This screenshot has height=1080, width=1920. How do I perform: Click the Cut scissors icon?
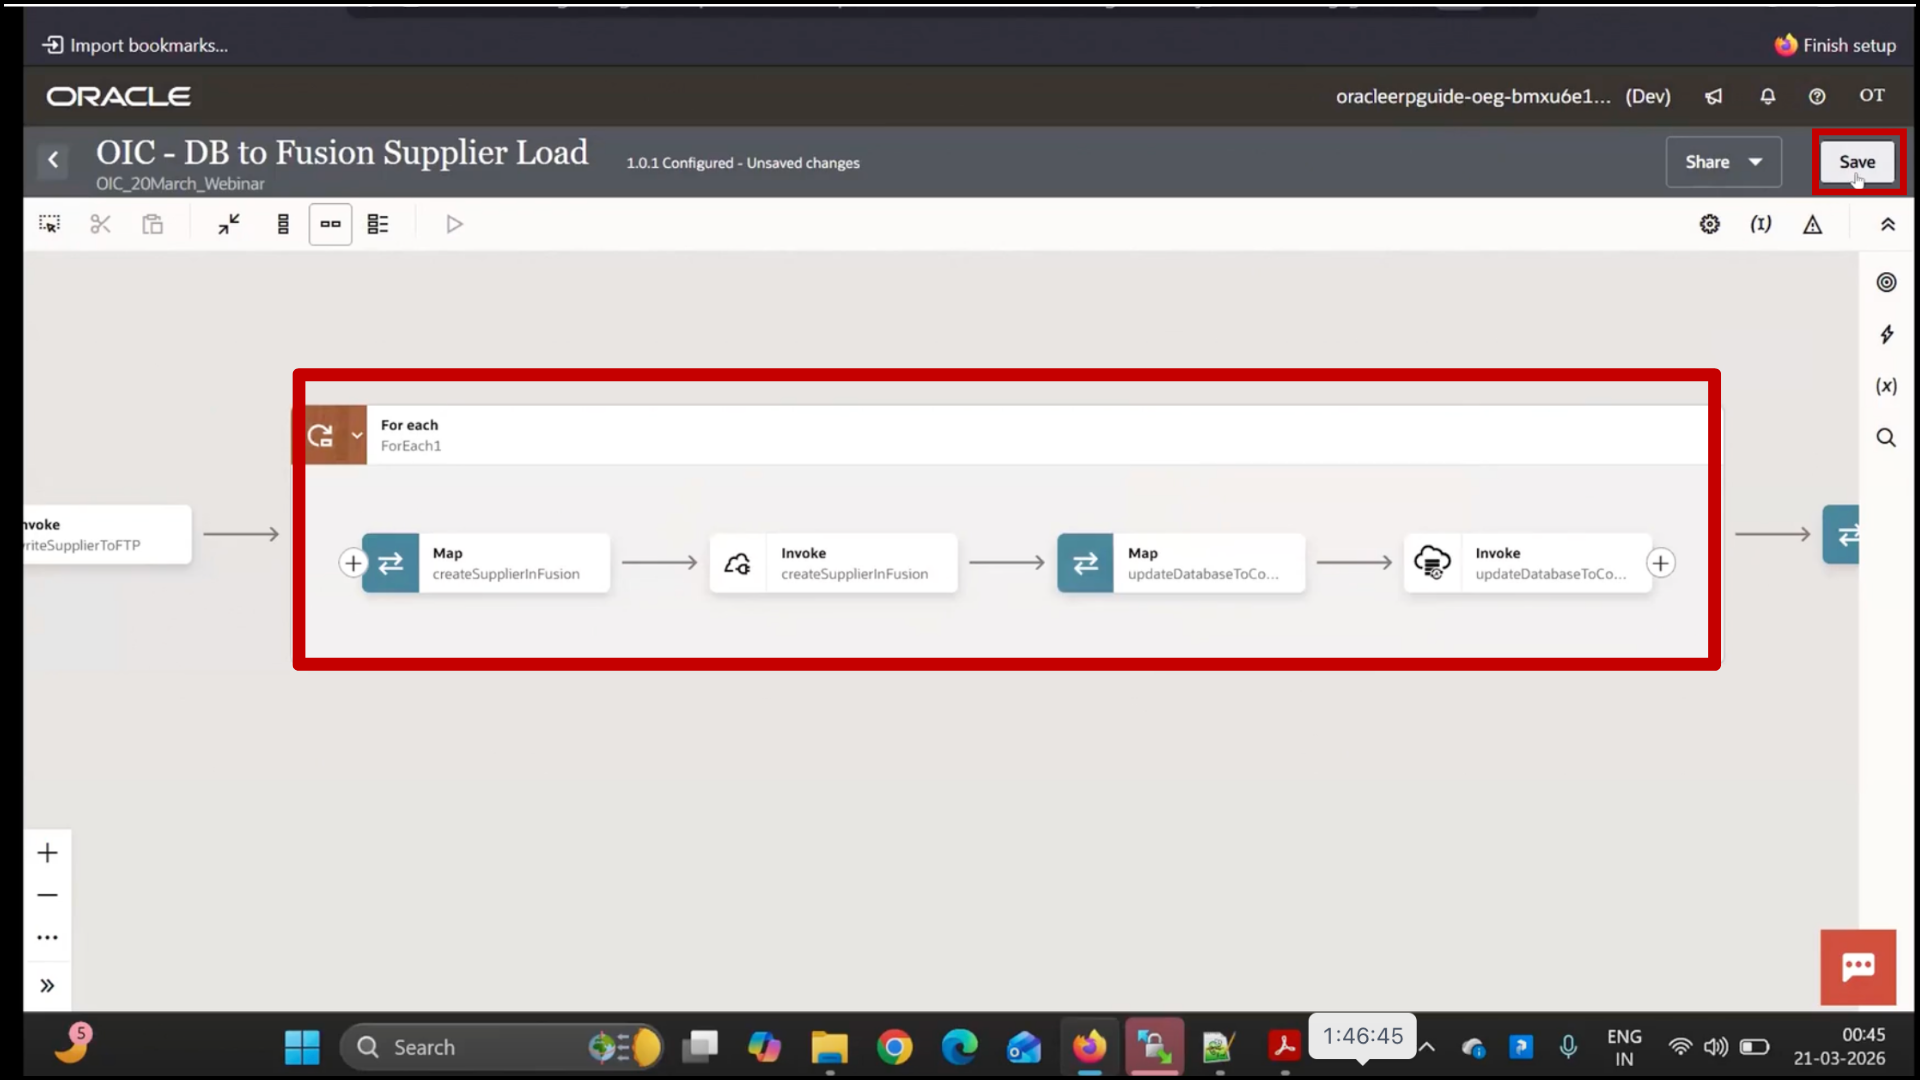point(100,224)
